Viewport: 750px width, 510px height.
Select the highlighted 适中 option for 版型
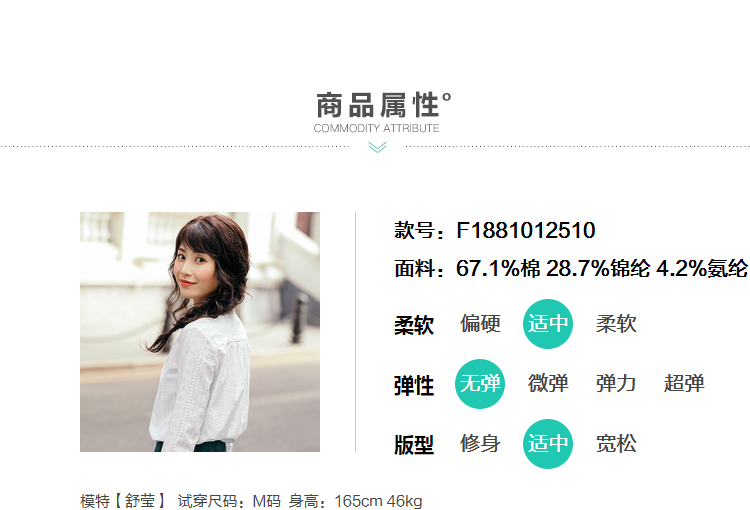point(548,443)
